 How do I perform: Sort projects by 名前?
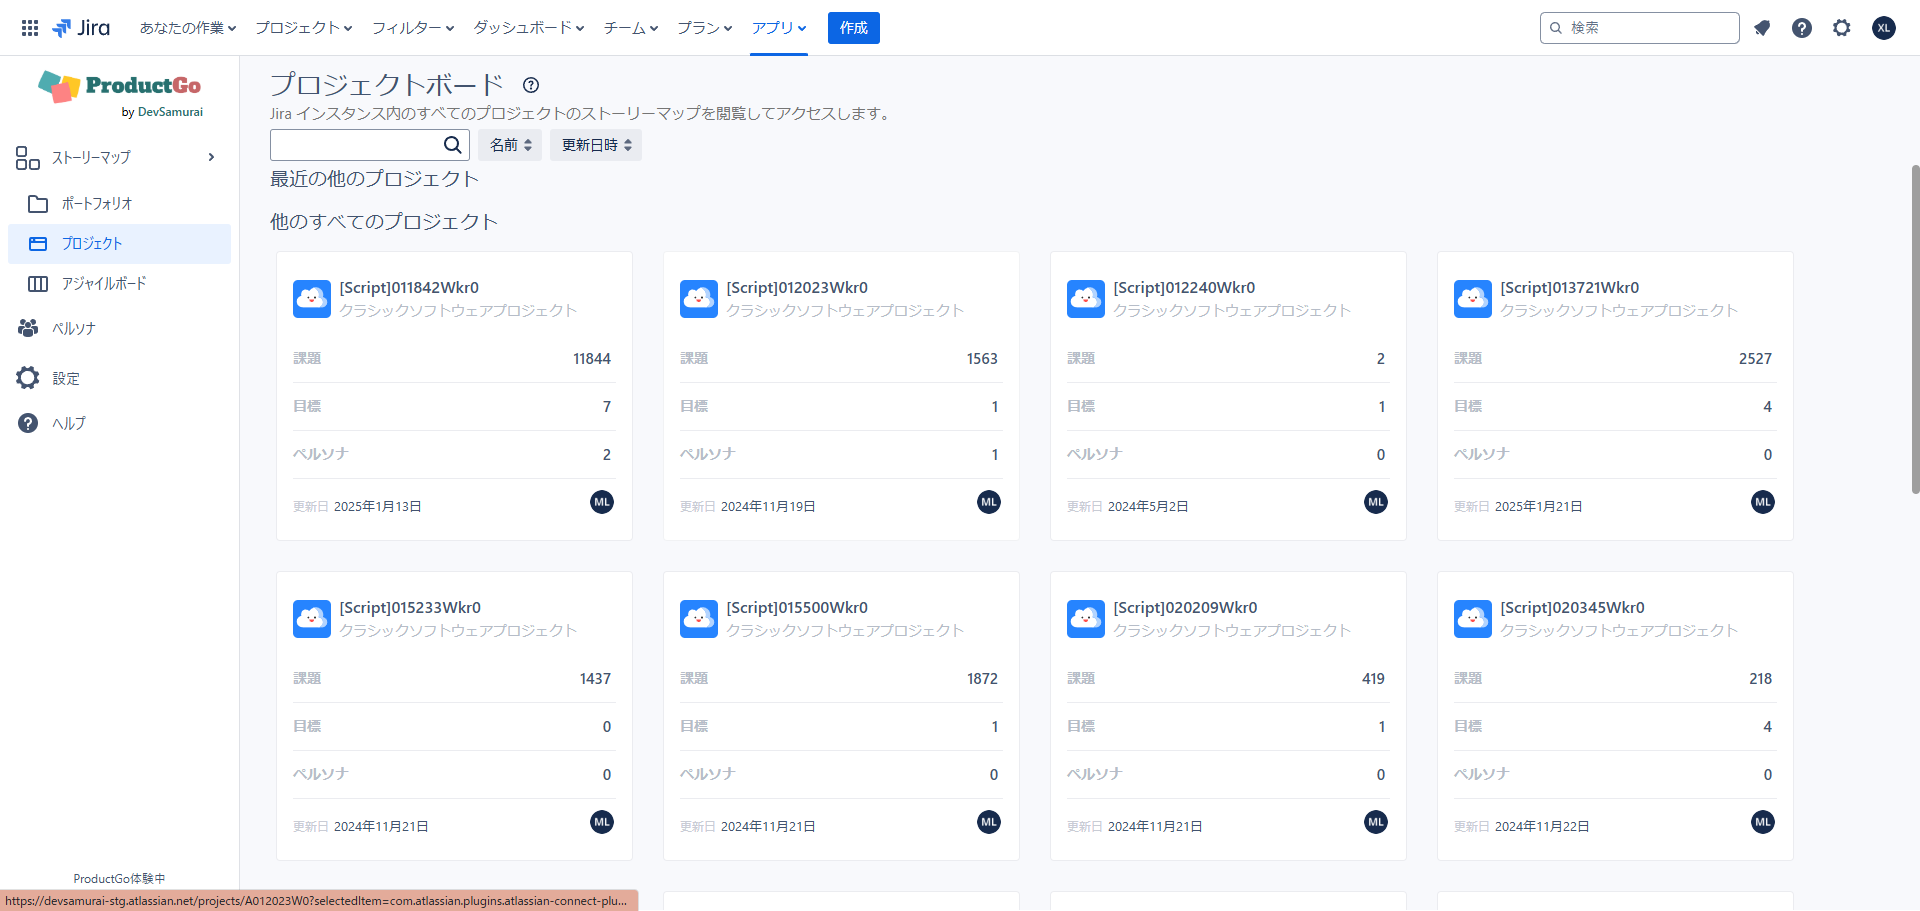tap(510, 145)
